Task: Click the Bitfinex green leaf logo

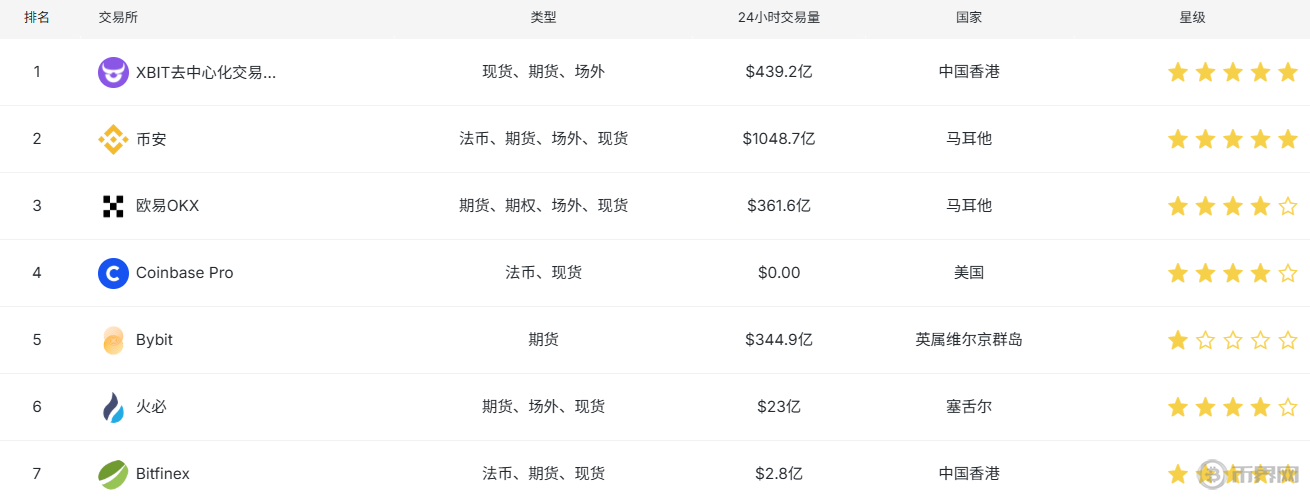Action: 113,474
